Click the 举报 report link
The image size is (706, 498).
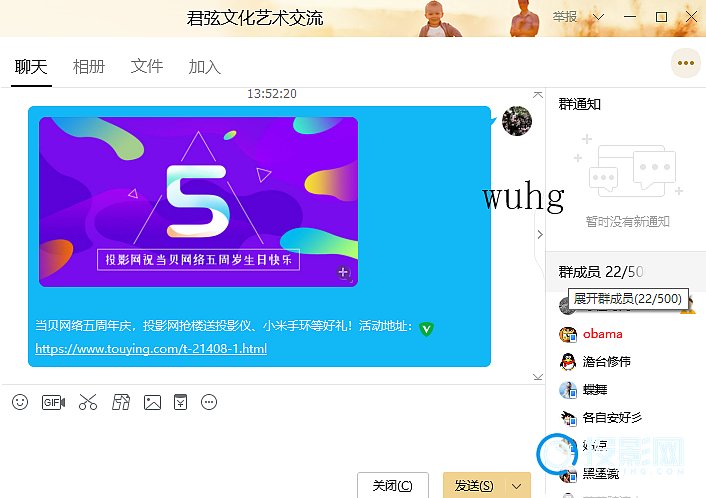tap(565, 17)
